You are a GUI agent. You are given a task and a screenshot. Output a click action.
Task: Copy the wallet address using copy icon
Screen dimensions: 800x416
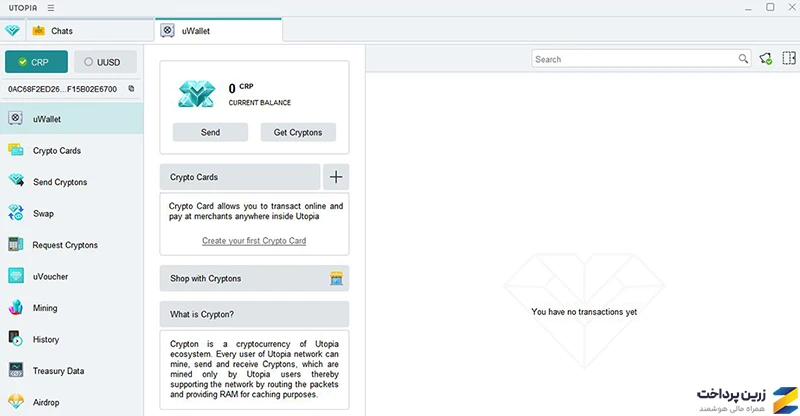click(x=131, y=88)
